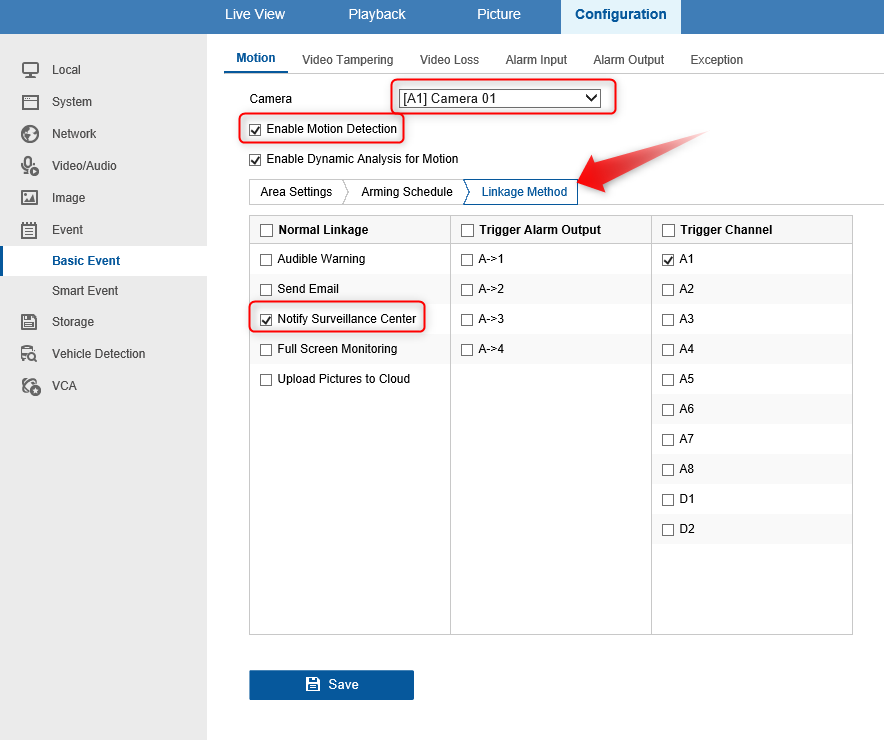884x740 pixels.
Task: Click the Vehicle Detection car icon
Action: point(30,354)
